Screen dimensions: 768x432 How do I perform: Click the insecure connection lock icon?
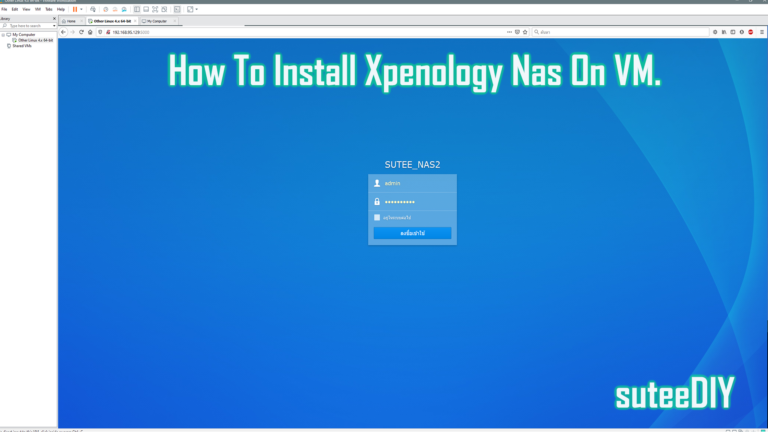pyautogui.click(x=108, y=32)
